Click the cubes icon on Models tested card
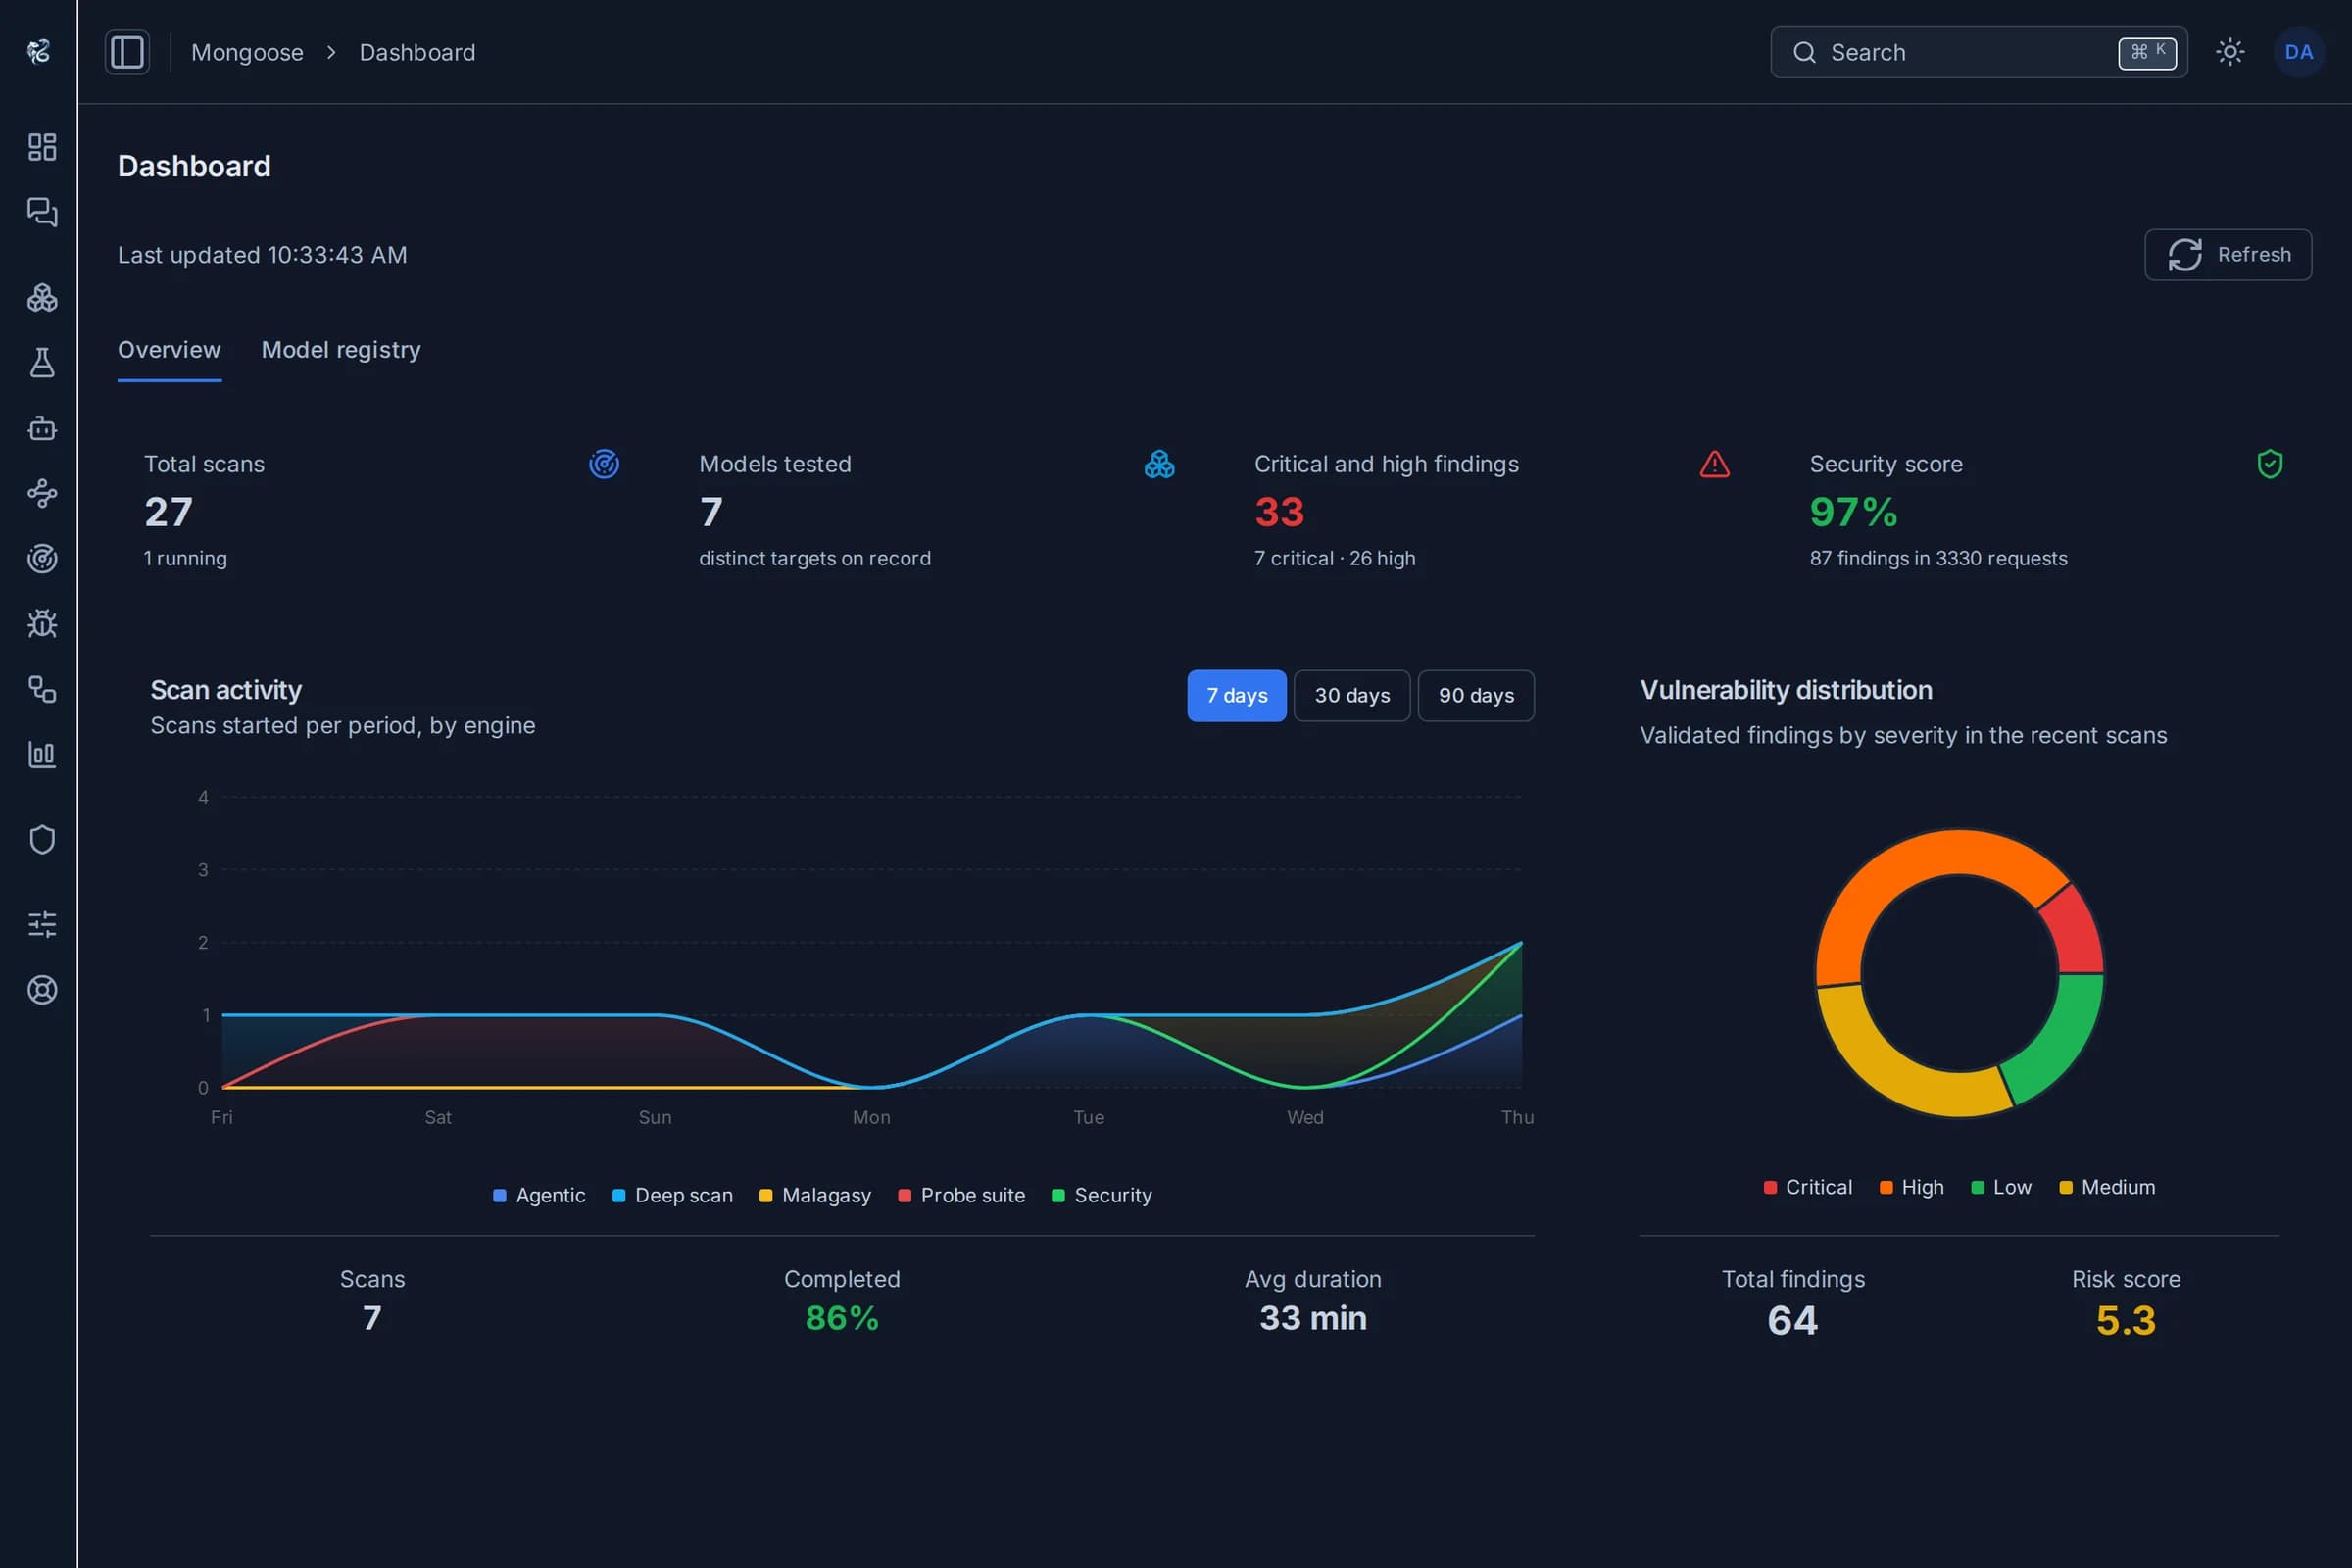 point(1159,464)
